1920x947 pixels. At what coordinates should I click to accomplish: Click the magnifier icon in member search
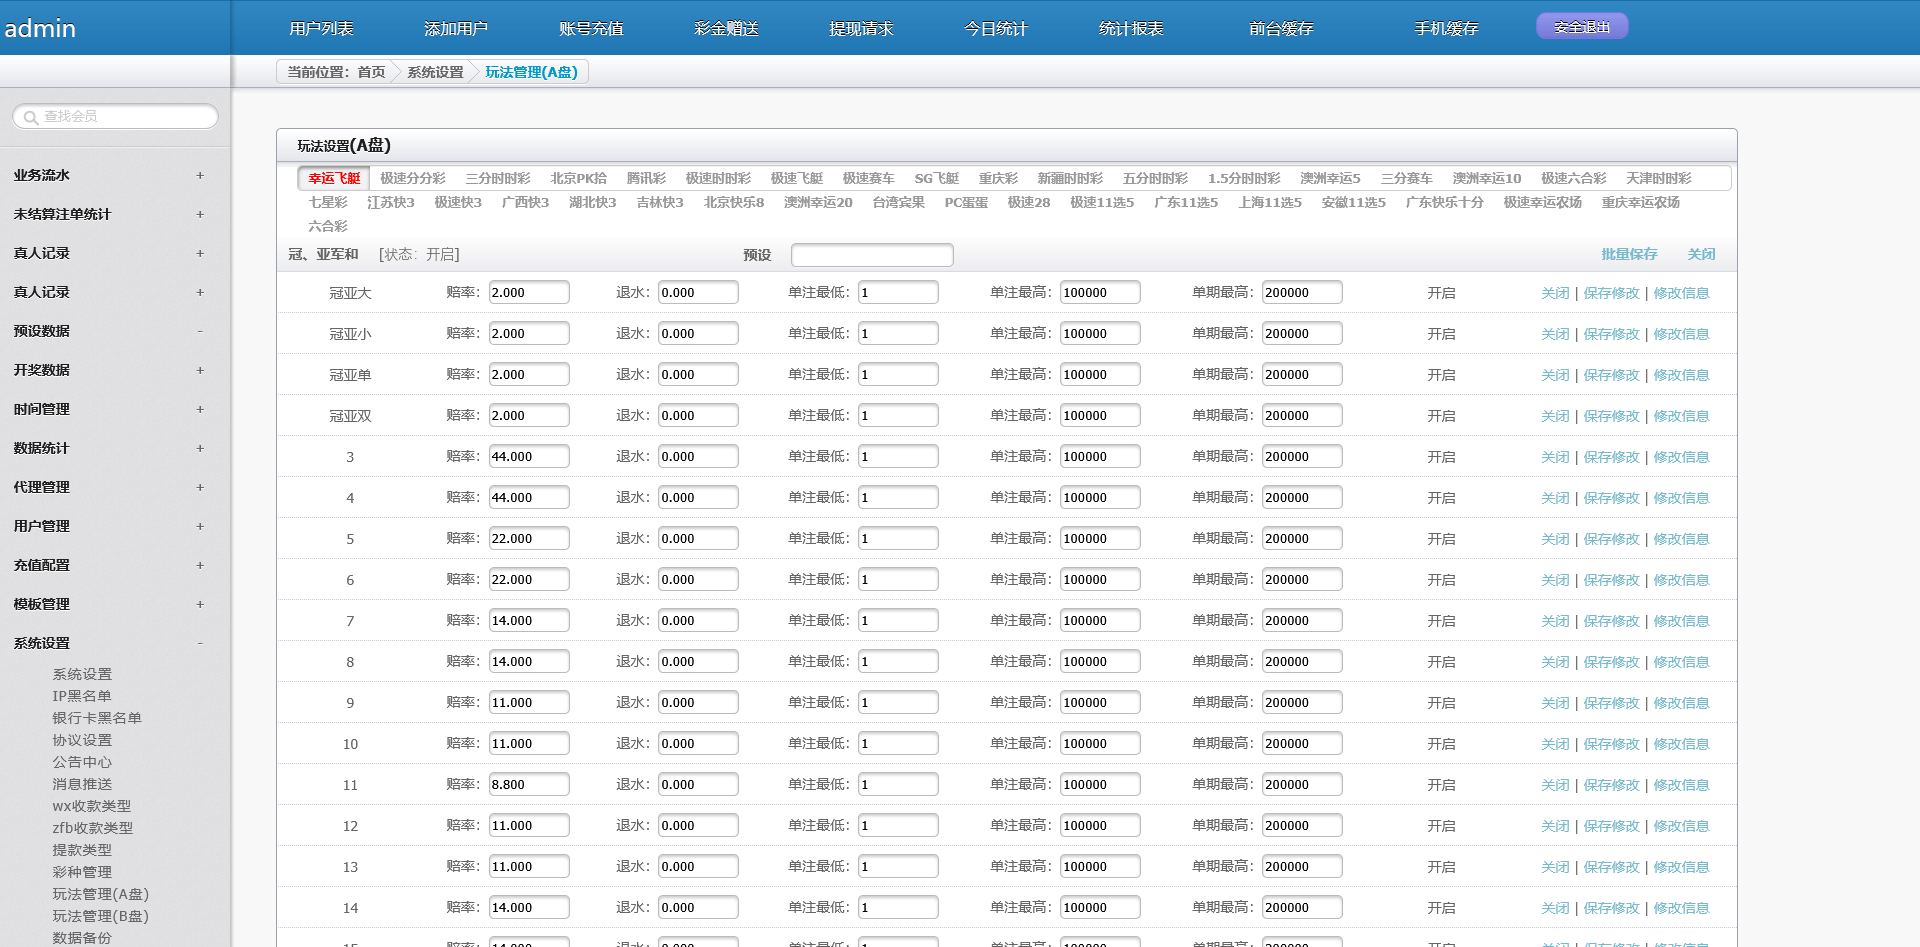click(x=31, y=117)
